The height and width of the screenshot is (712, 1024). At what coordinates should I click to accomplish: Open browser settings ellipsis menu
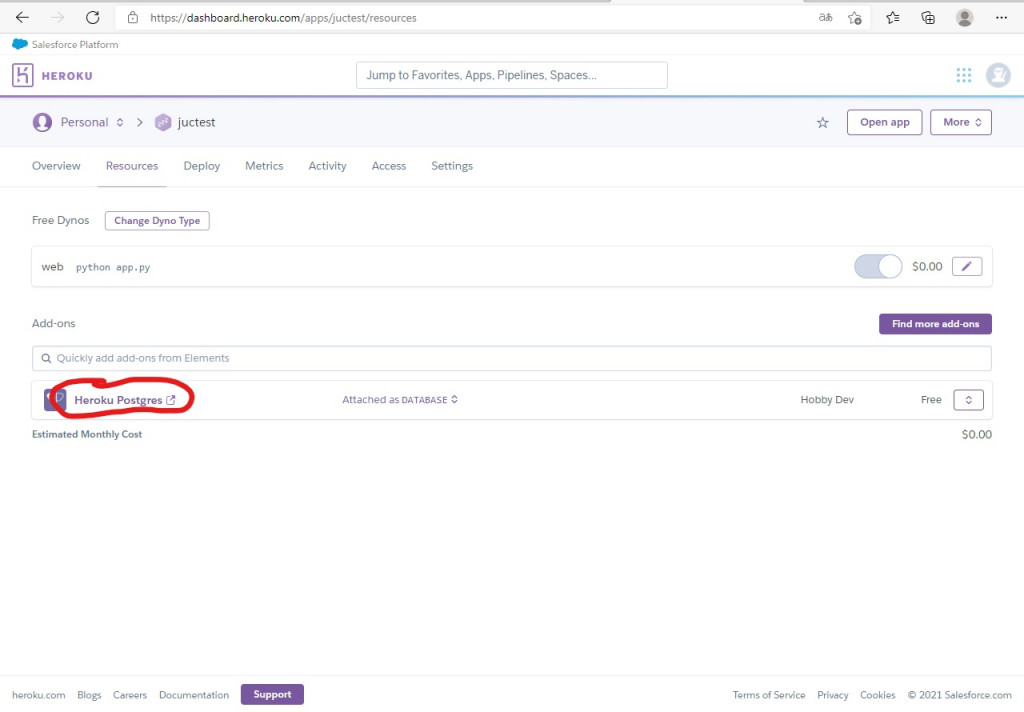[x=1001, y=18]
